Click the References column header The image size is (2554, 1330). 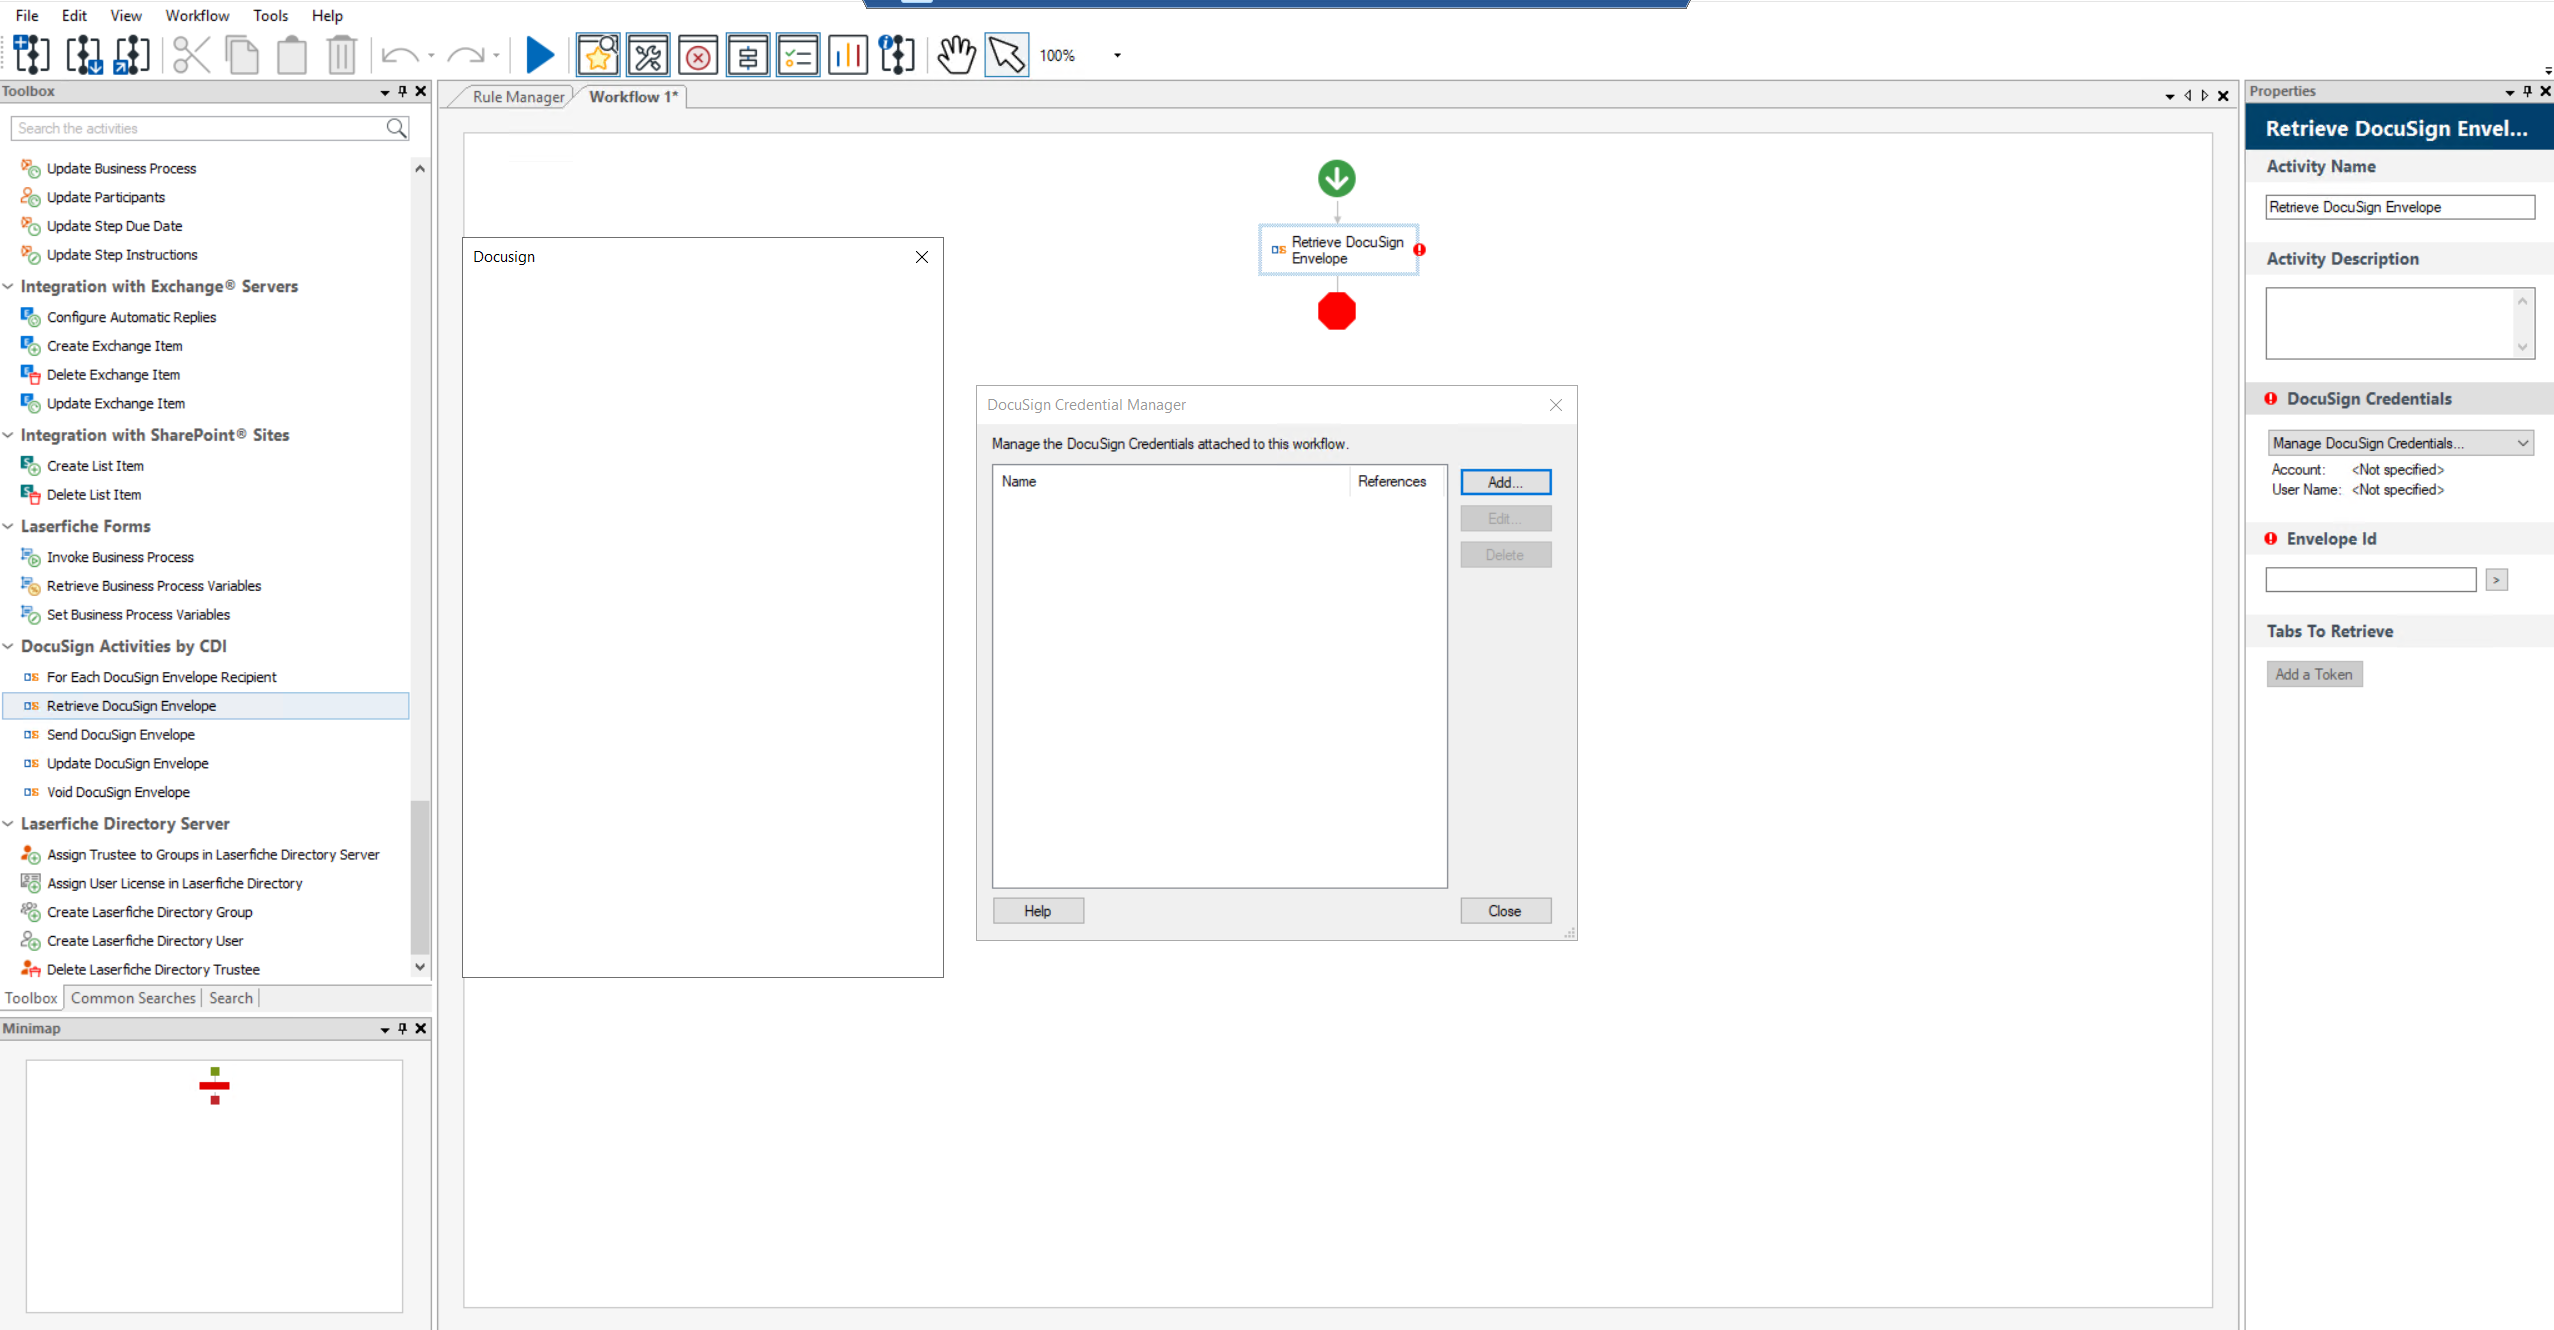point(1392,481)
